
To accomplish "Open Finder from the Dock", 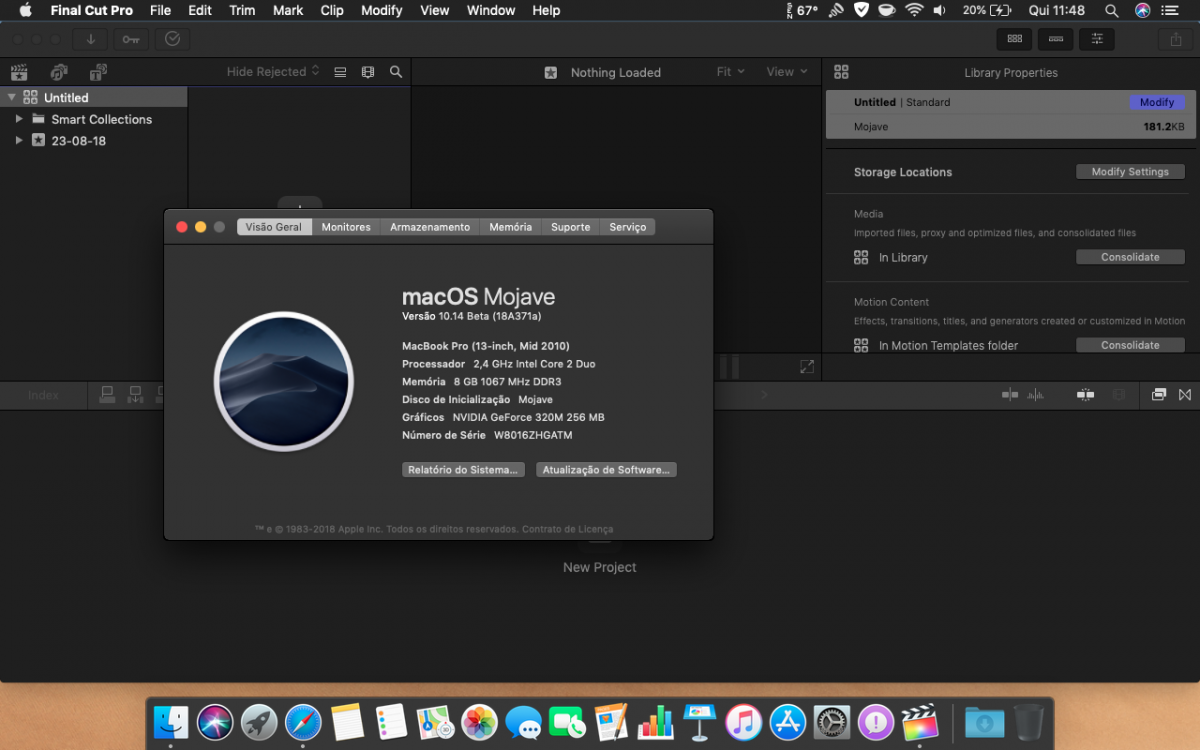I will (171, 721).
